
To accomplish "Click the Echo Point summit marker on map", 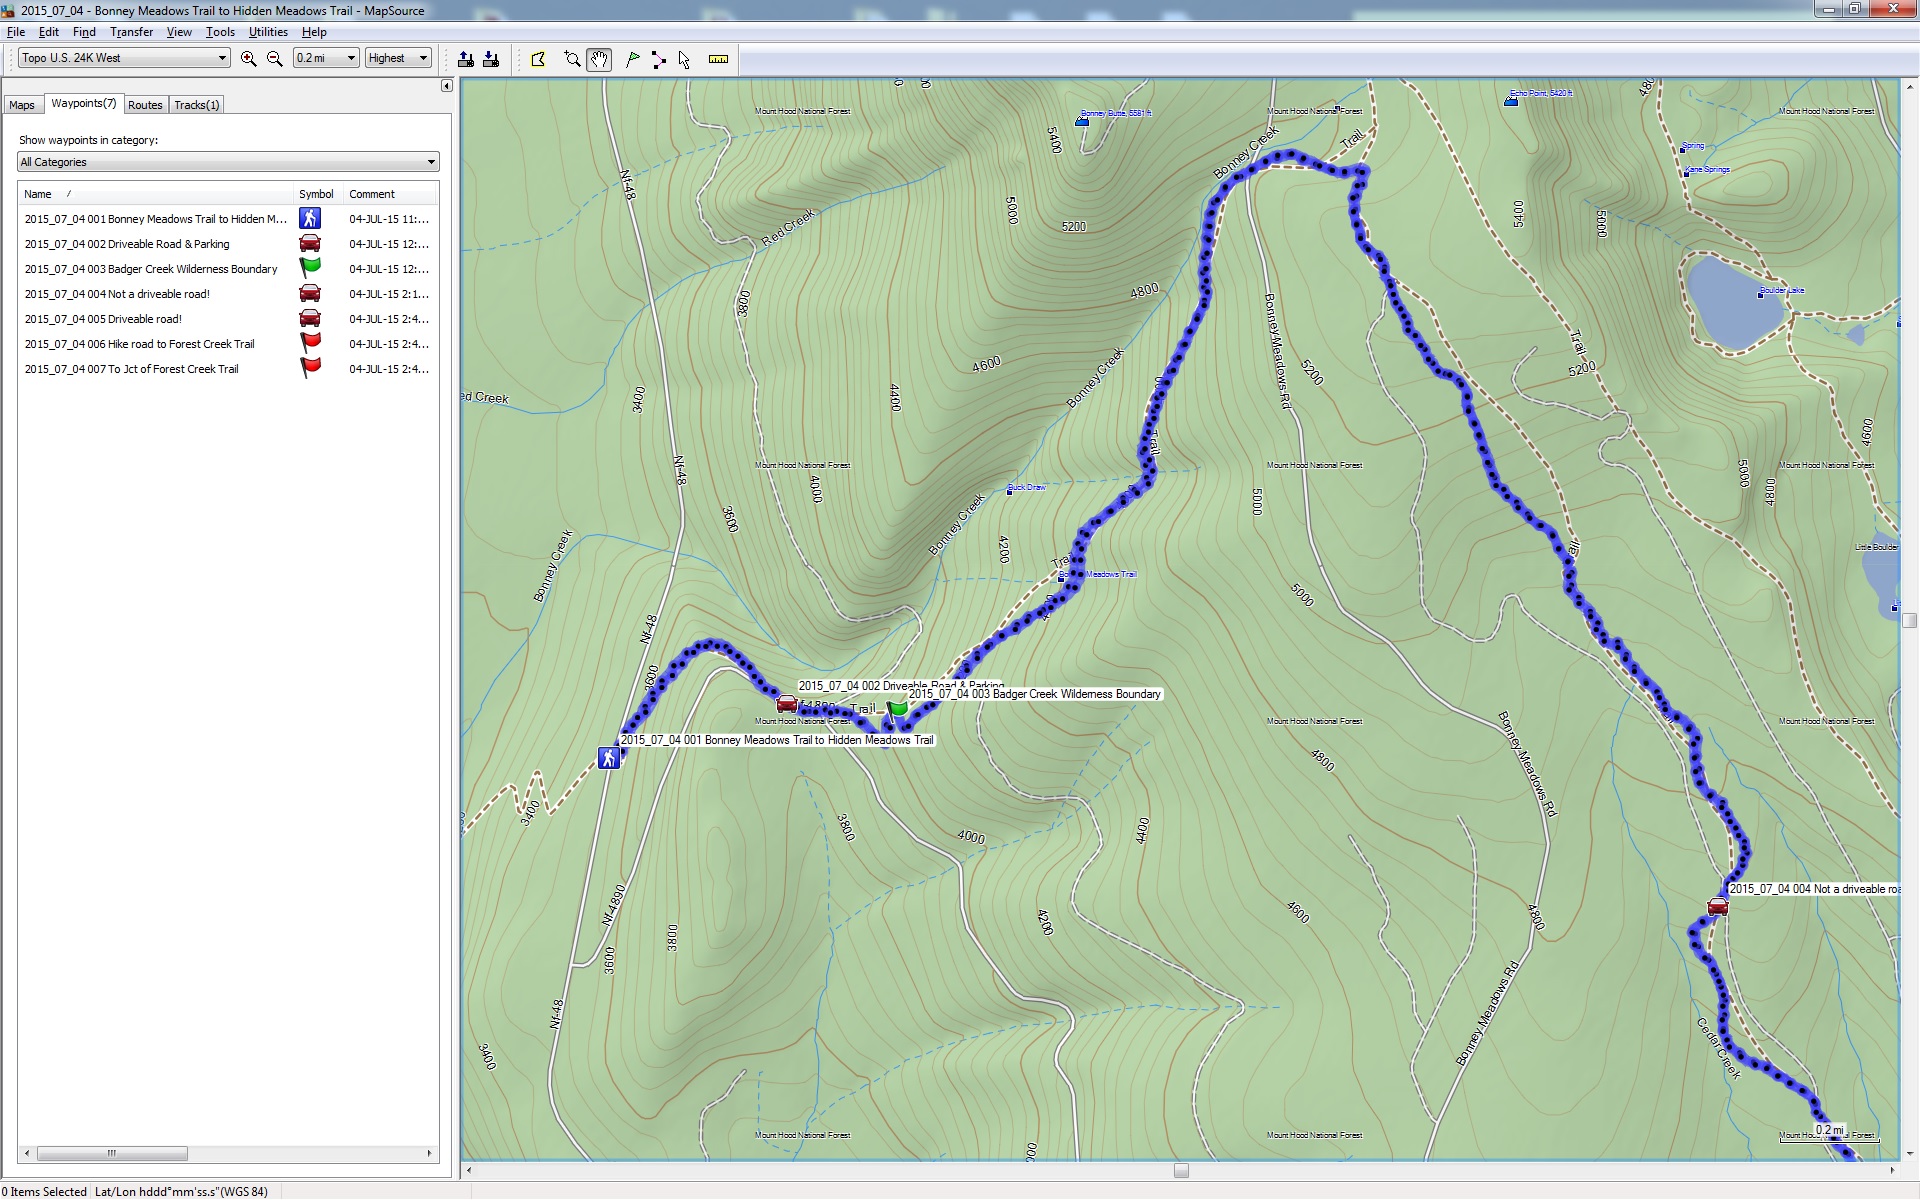I will click(x=1511, y=100).
